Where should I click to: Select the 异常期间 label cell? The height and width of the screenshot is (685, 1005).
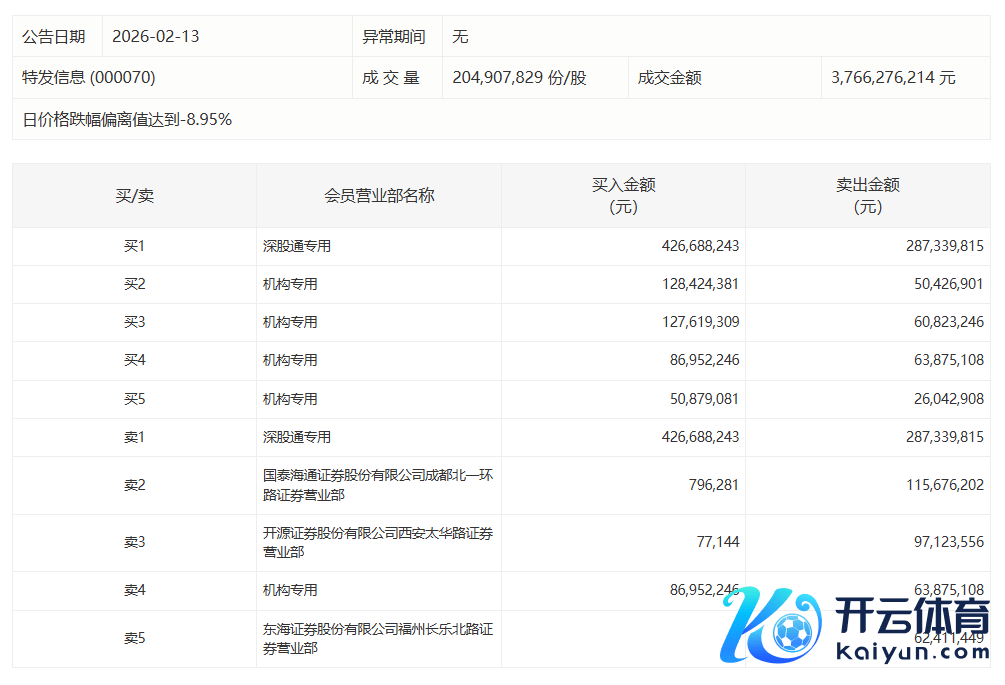pyautogui.click(x=393, y=37)
